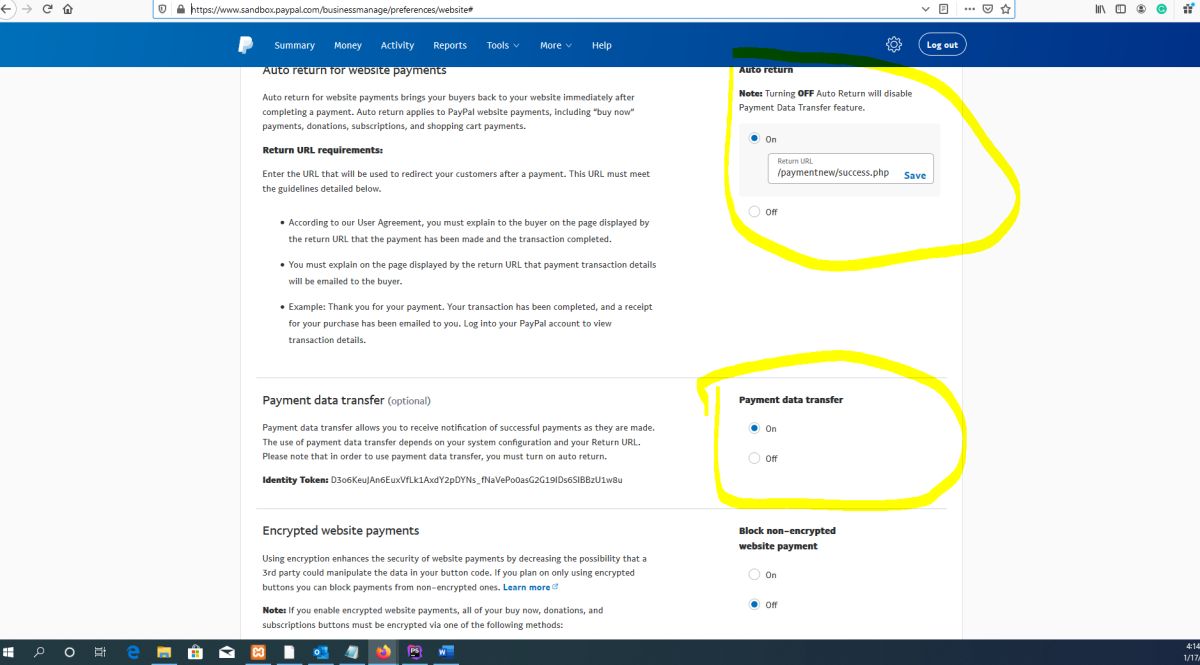Image resolution: width=1200 pixels, height=665 pixels.
Task: Launch Microsoft Edge from taskbar
Action: coord(132,652)
